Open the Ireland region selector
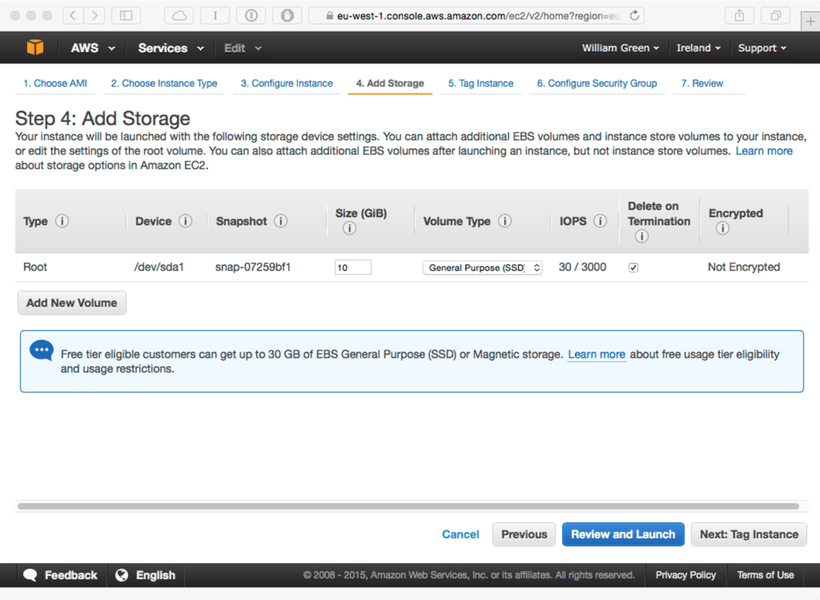Screen dimensions: 820x600 (699, 48)
